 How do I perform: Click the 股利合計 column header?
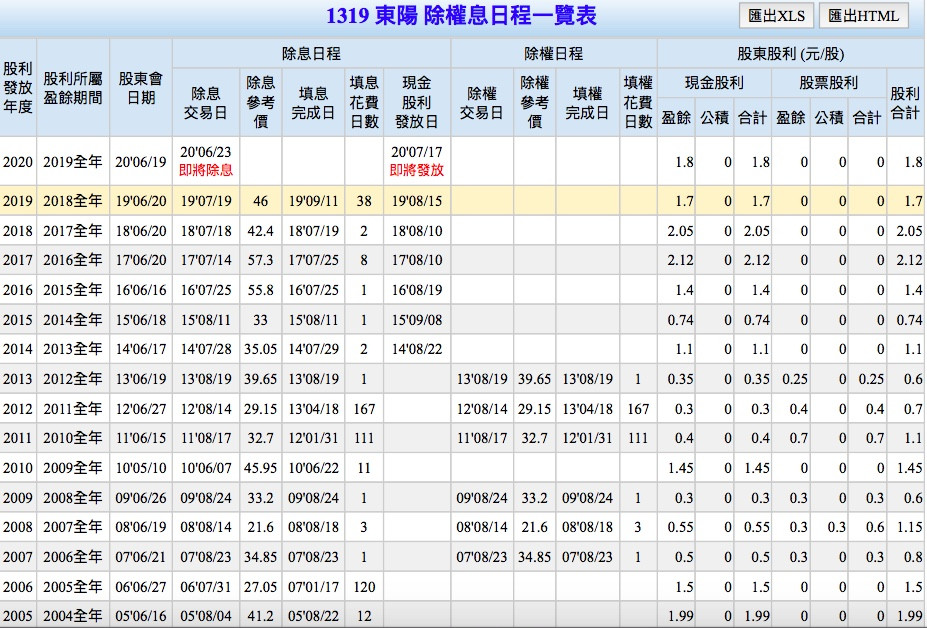pos(904,102)
